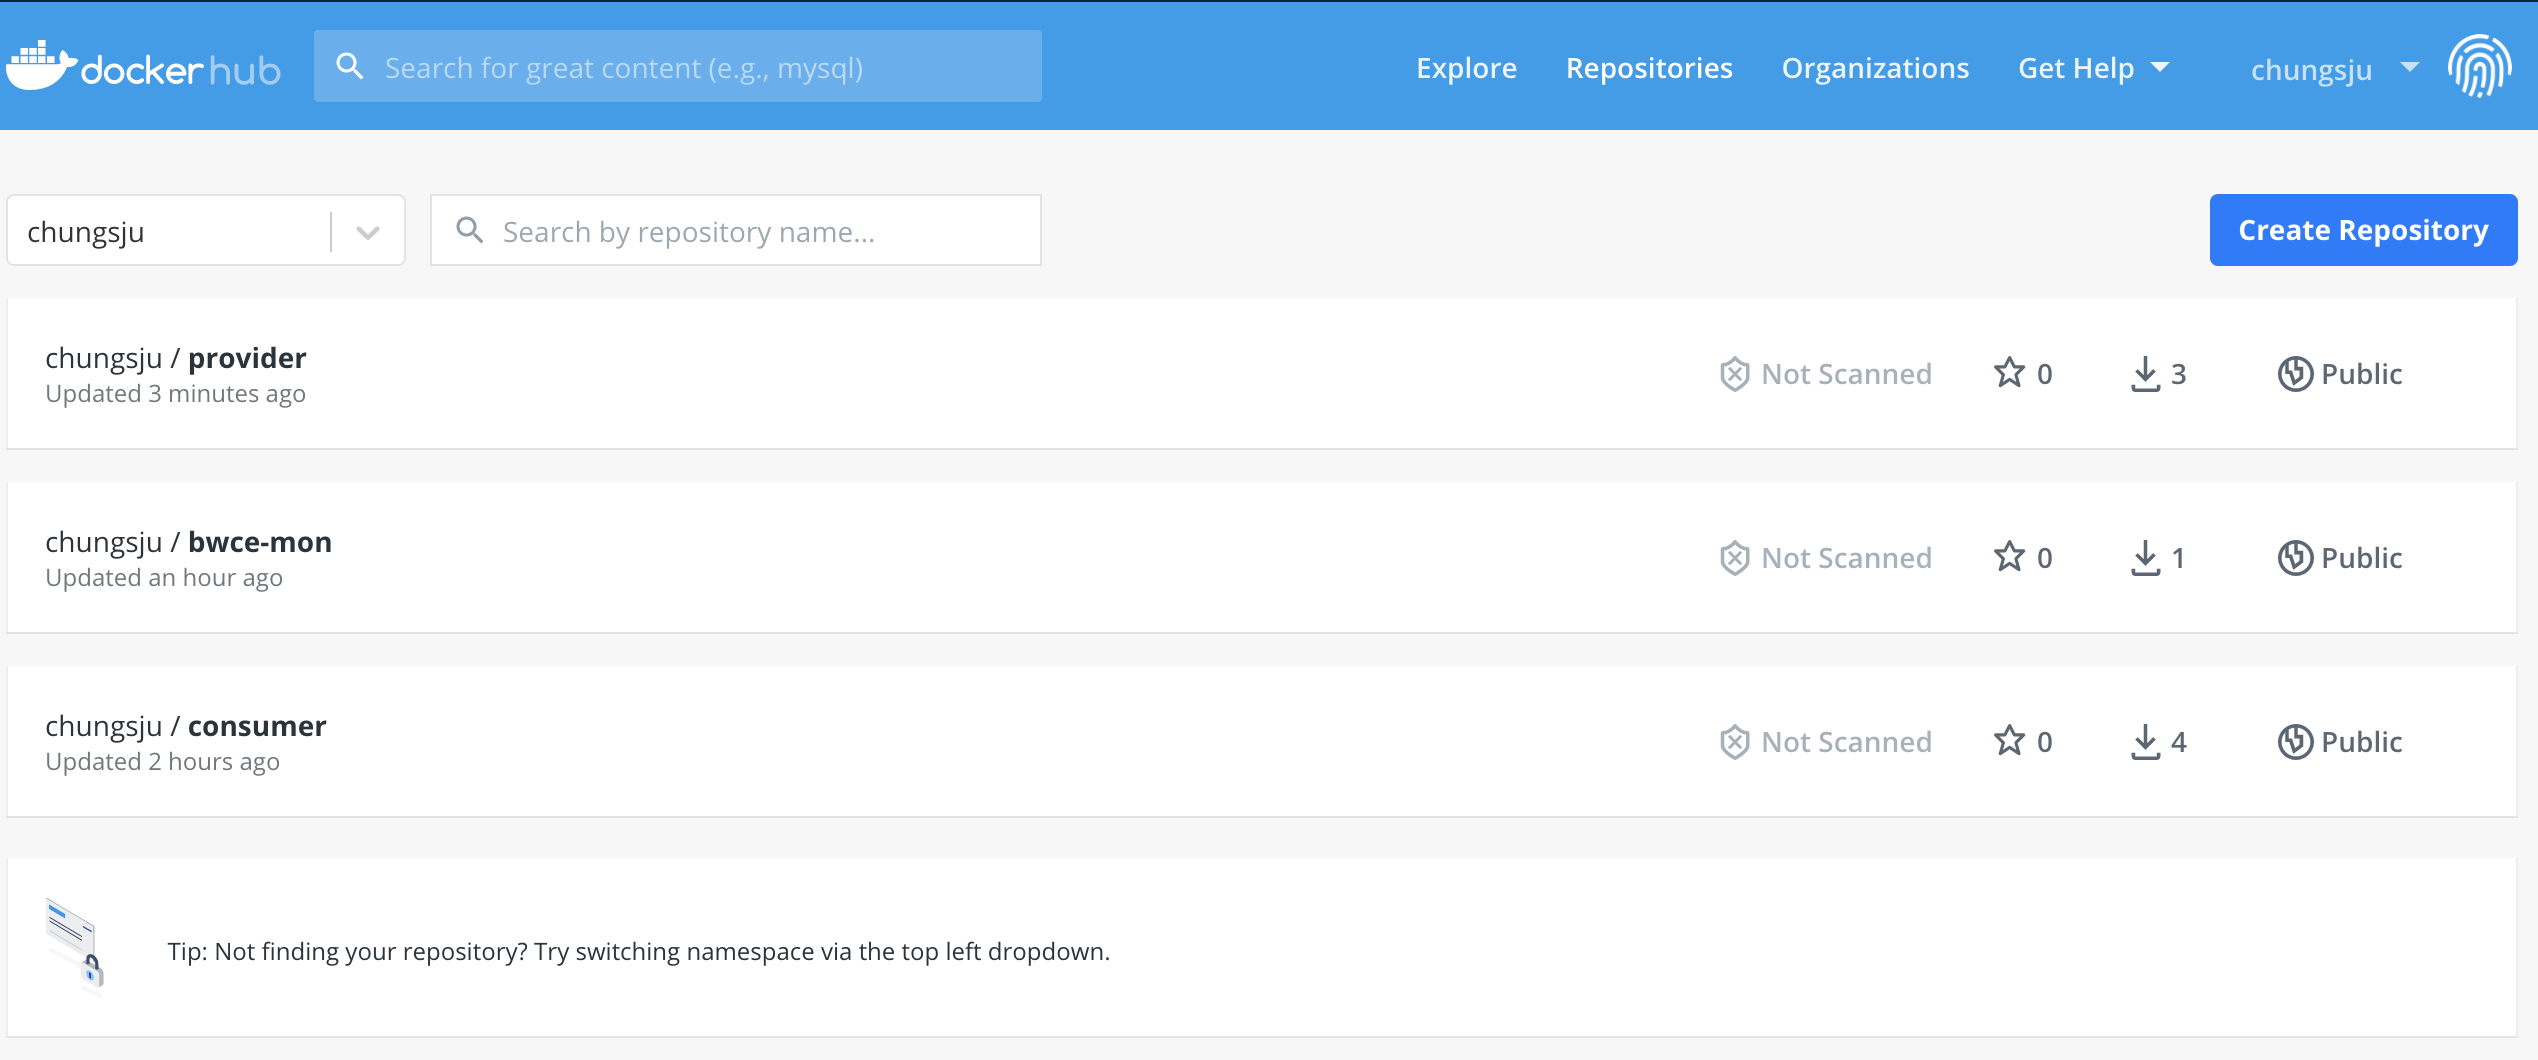The height and width of the screenshot is (1060, 2538).
Task: Click the Create Repository button
Action: [x=2363, y=230]
